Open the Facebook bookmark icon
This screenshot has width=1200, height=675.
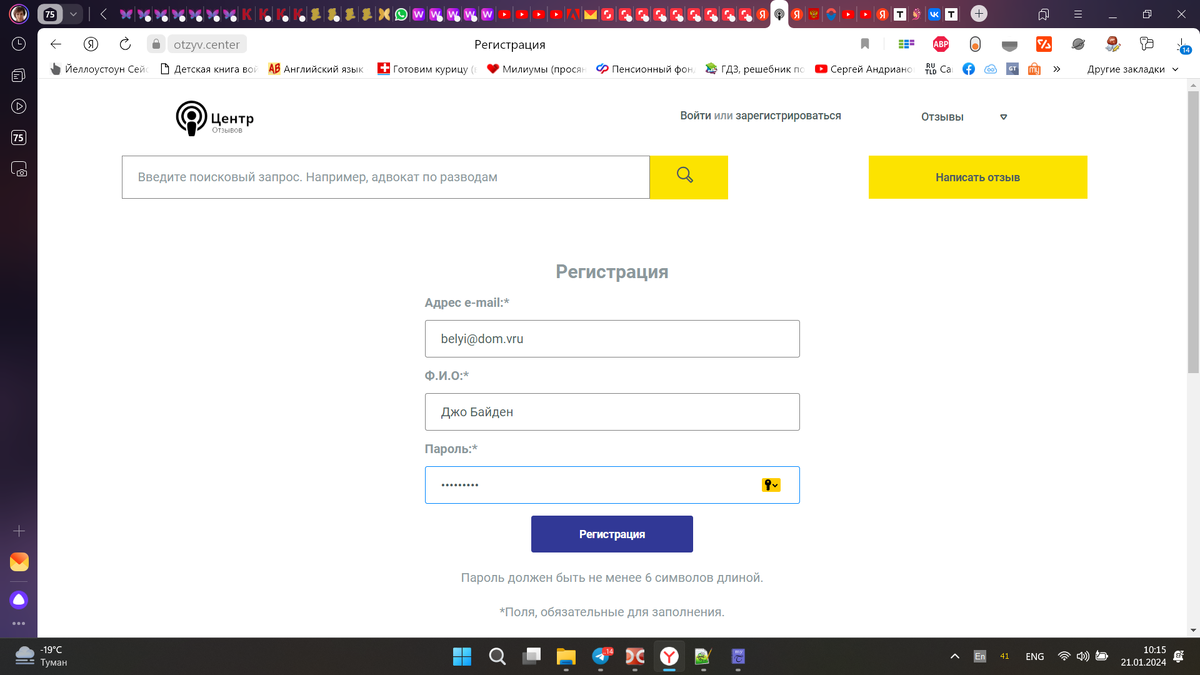(x=968, y=69)
